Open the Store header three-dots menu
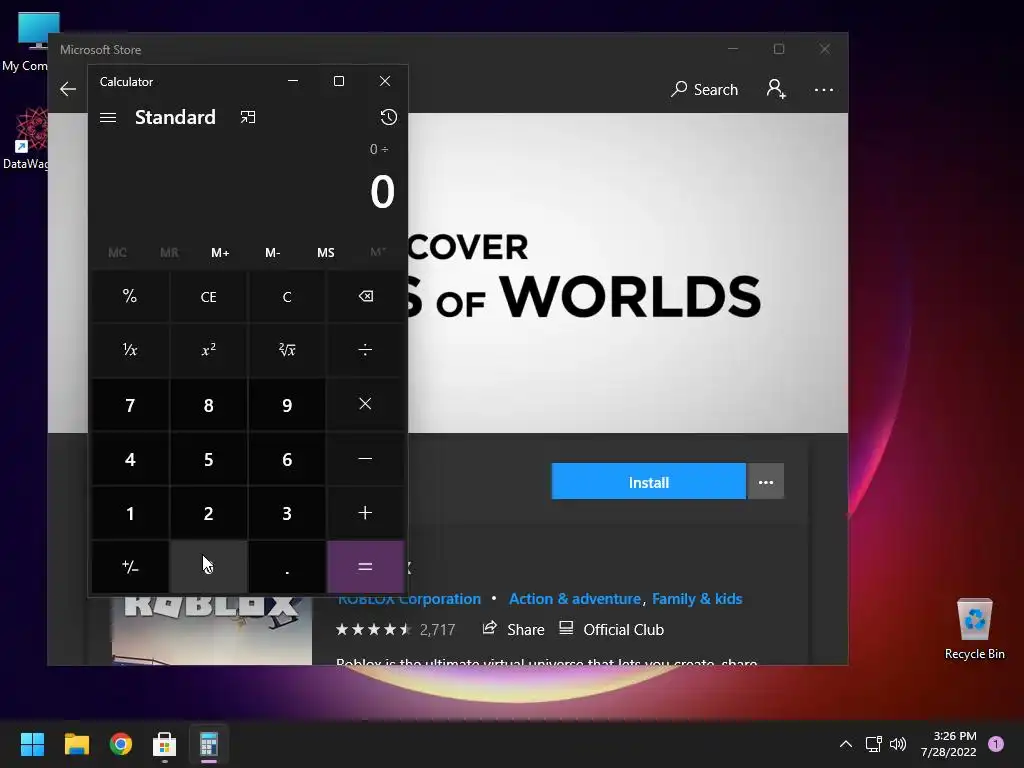Viewport: 1024px width, 768px height. 824,89
